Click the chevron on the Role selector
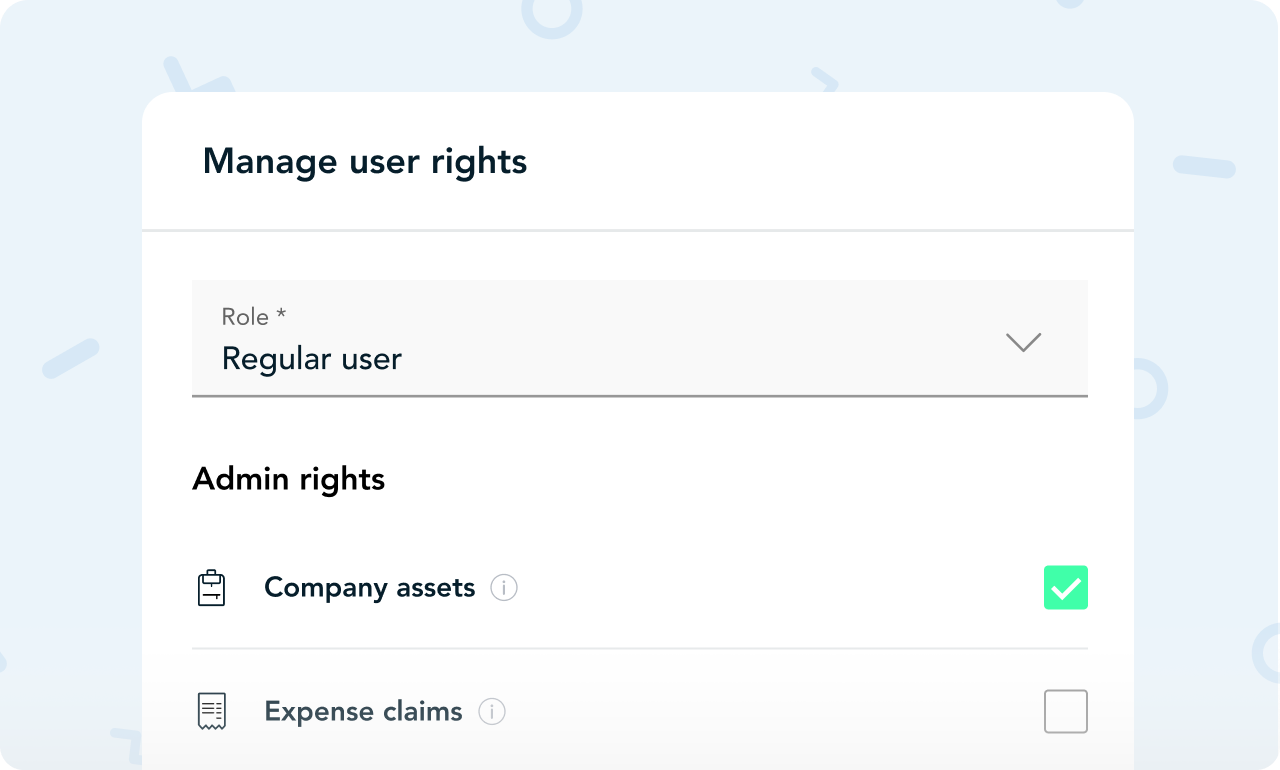The width and height of the screenshot is (1280, 770). click(x=1022, y=342)
